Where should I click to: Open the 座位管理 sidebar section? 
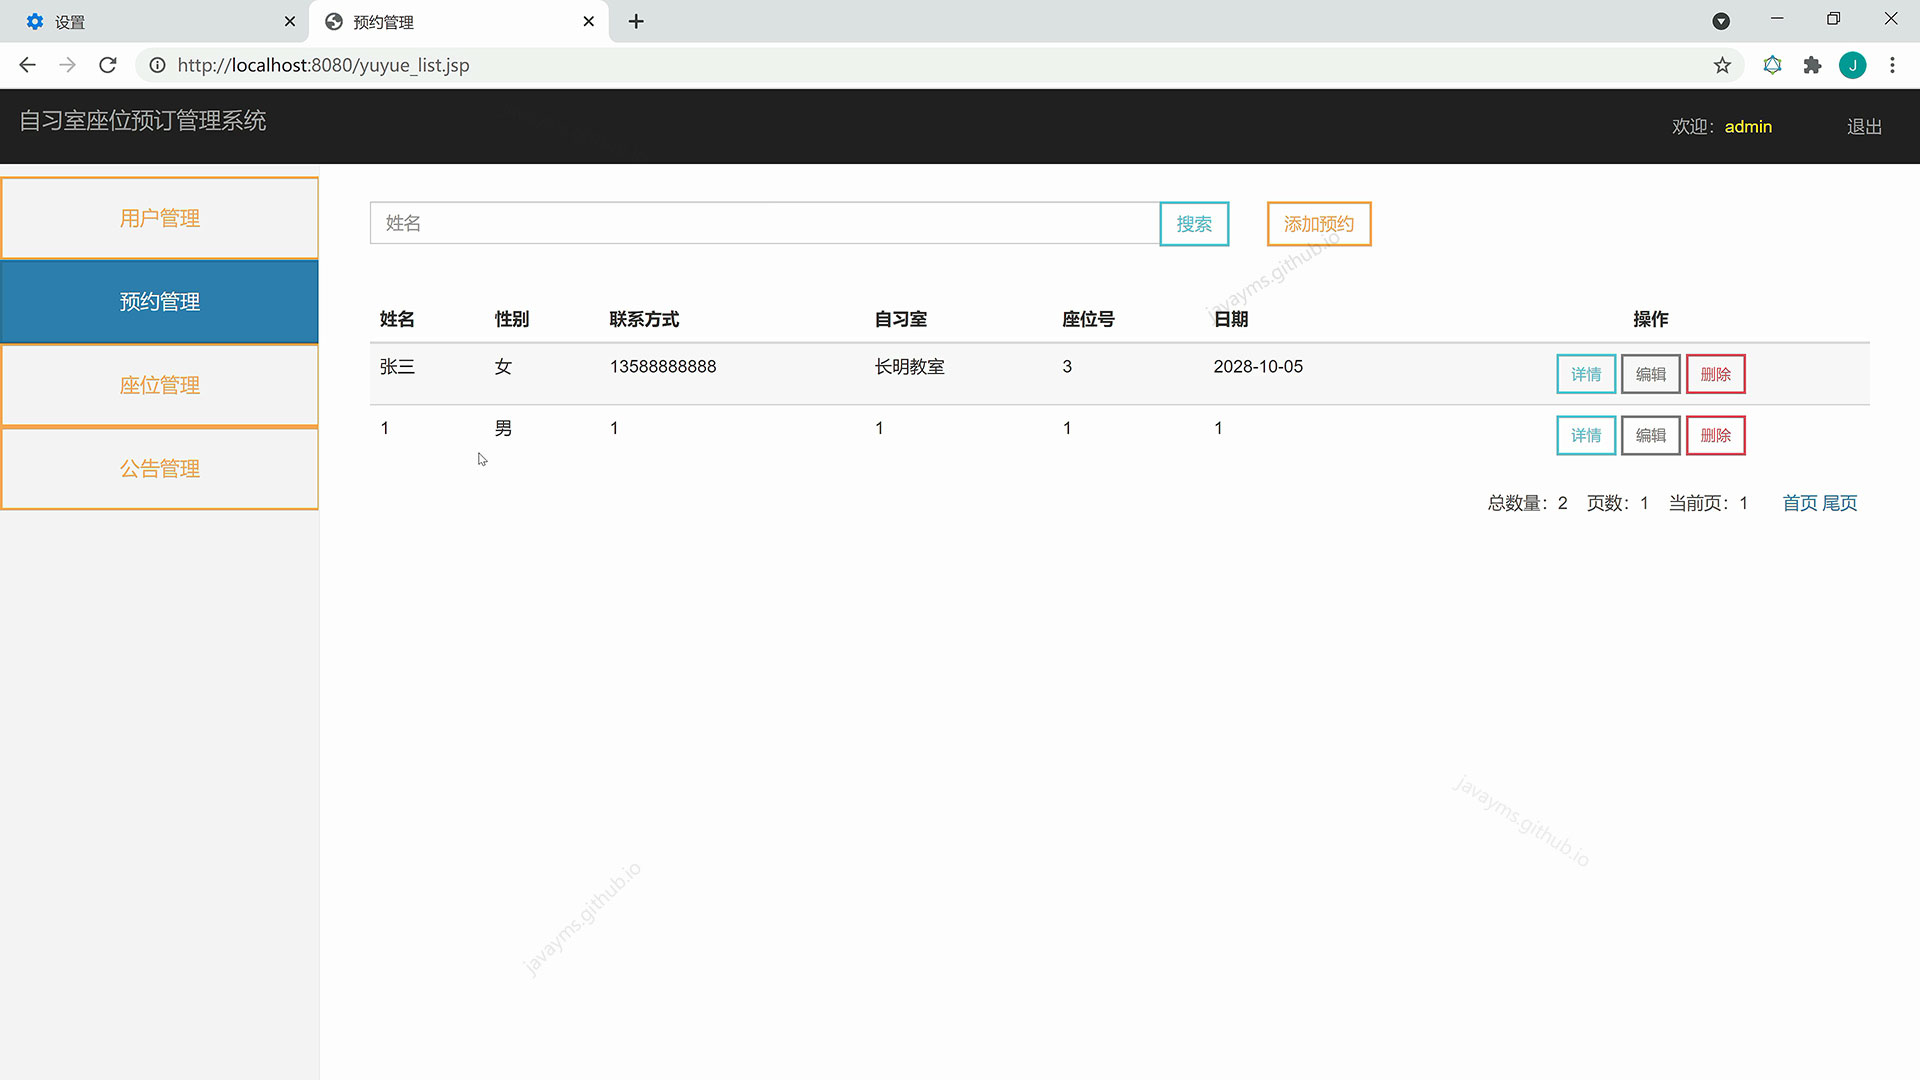[159, 384]
